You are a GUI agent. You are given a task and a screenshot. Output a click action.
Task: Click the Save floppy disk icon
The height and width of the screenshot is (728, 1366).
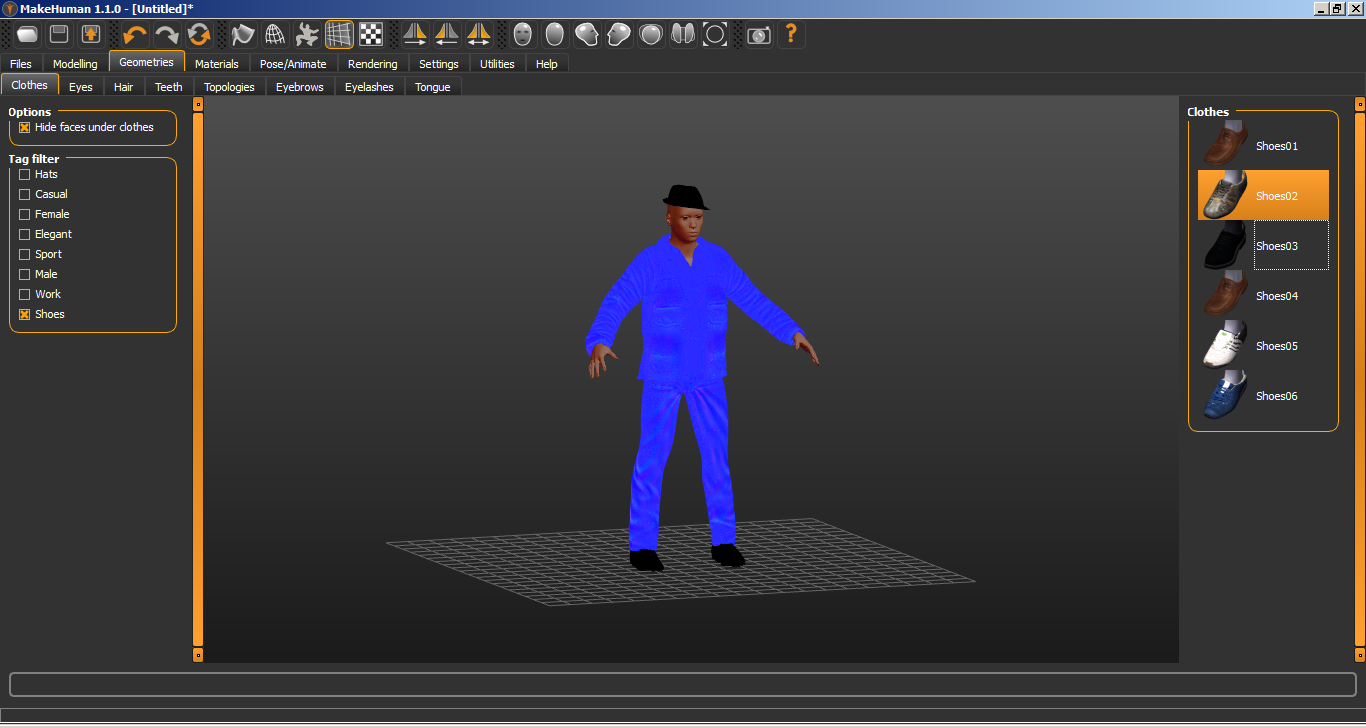59,35
